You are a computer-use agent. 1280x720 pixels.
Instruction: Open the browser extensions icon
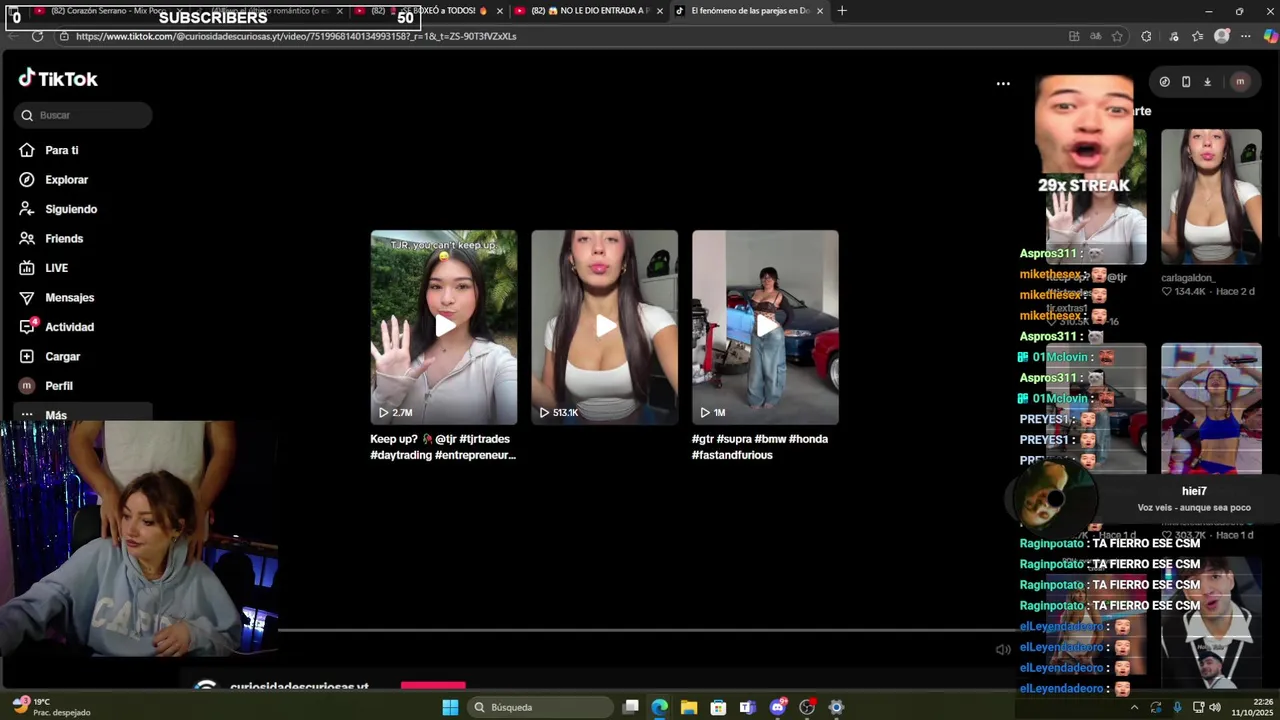coord(1146,36)
